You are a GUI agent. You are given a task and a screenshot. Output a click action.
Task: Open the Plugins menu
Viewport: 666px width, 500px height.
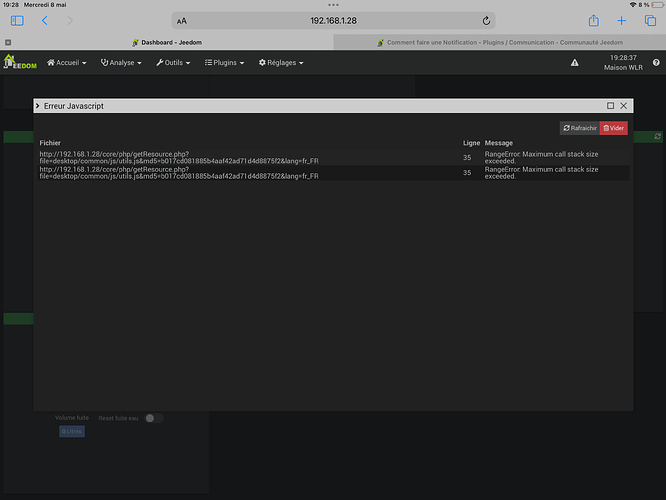(225, 62)
